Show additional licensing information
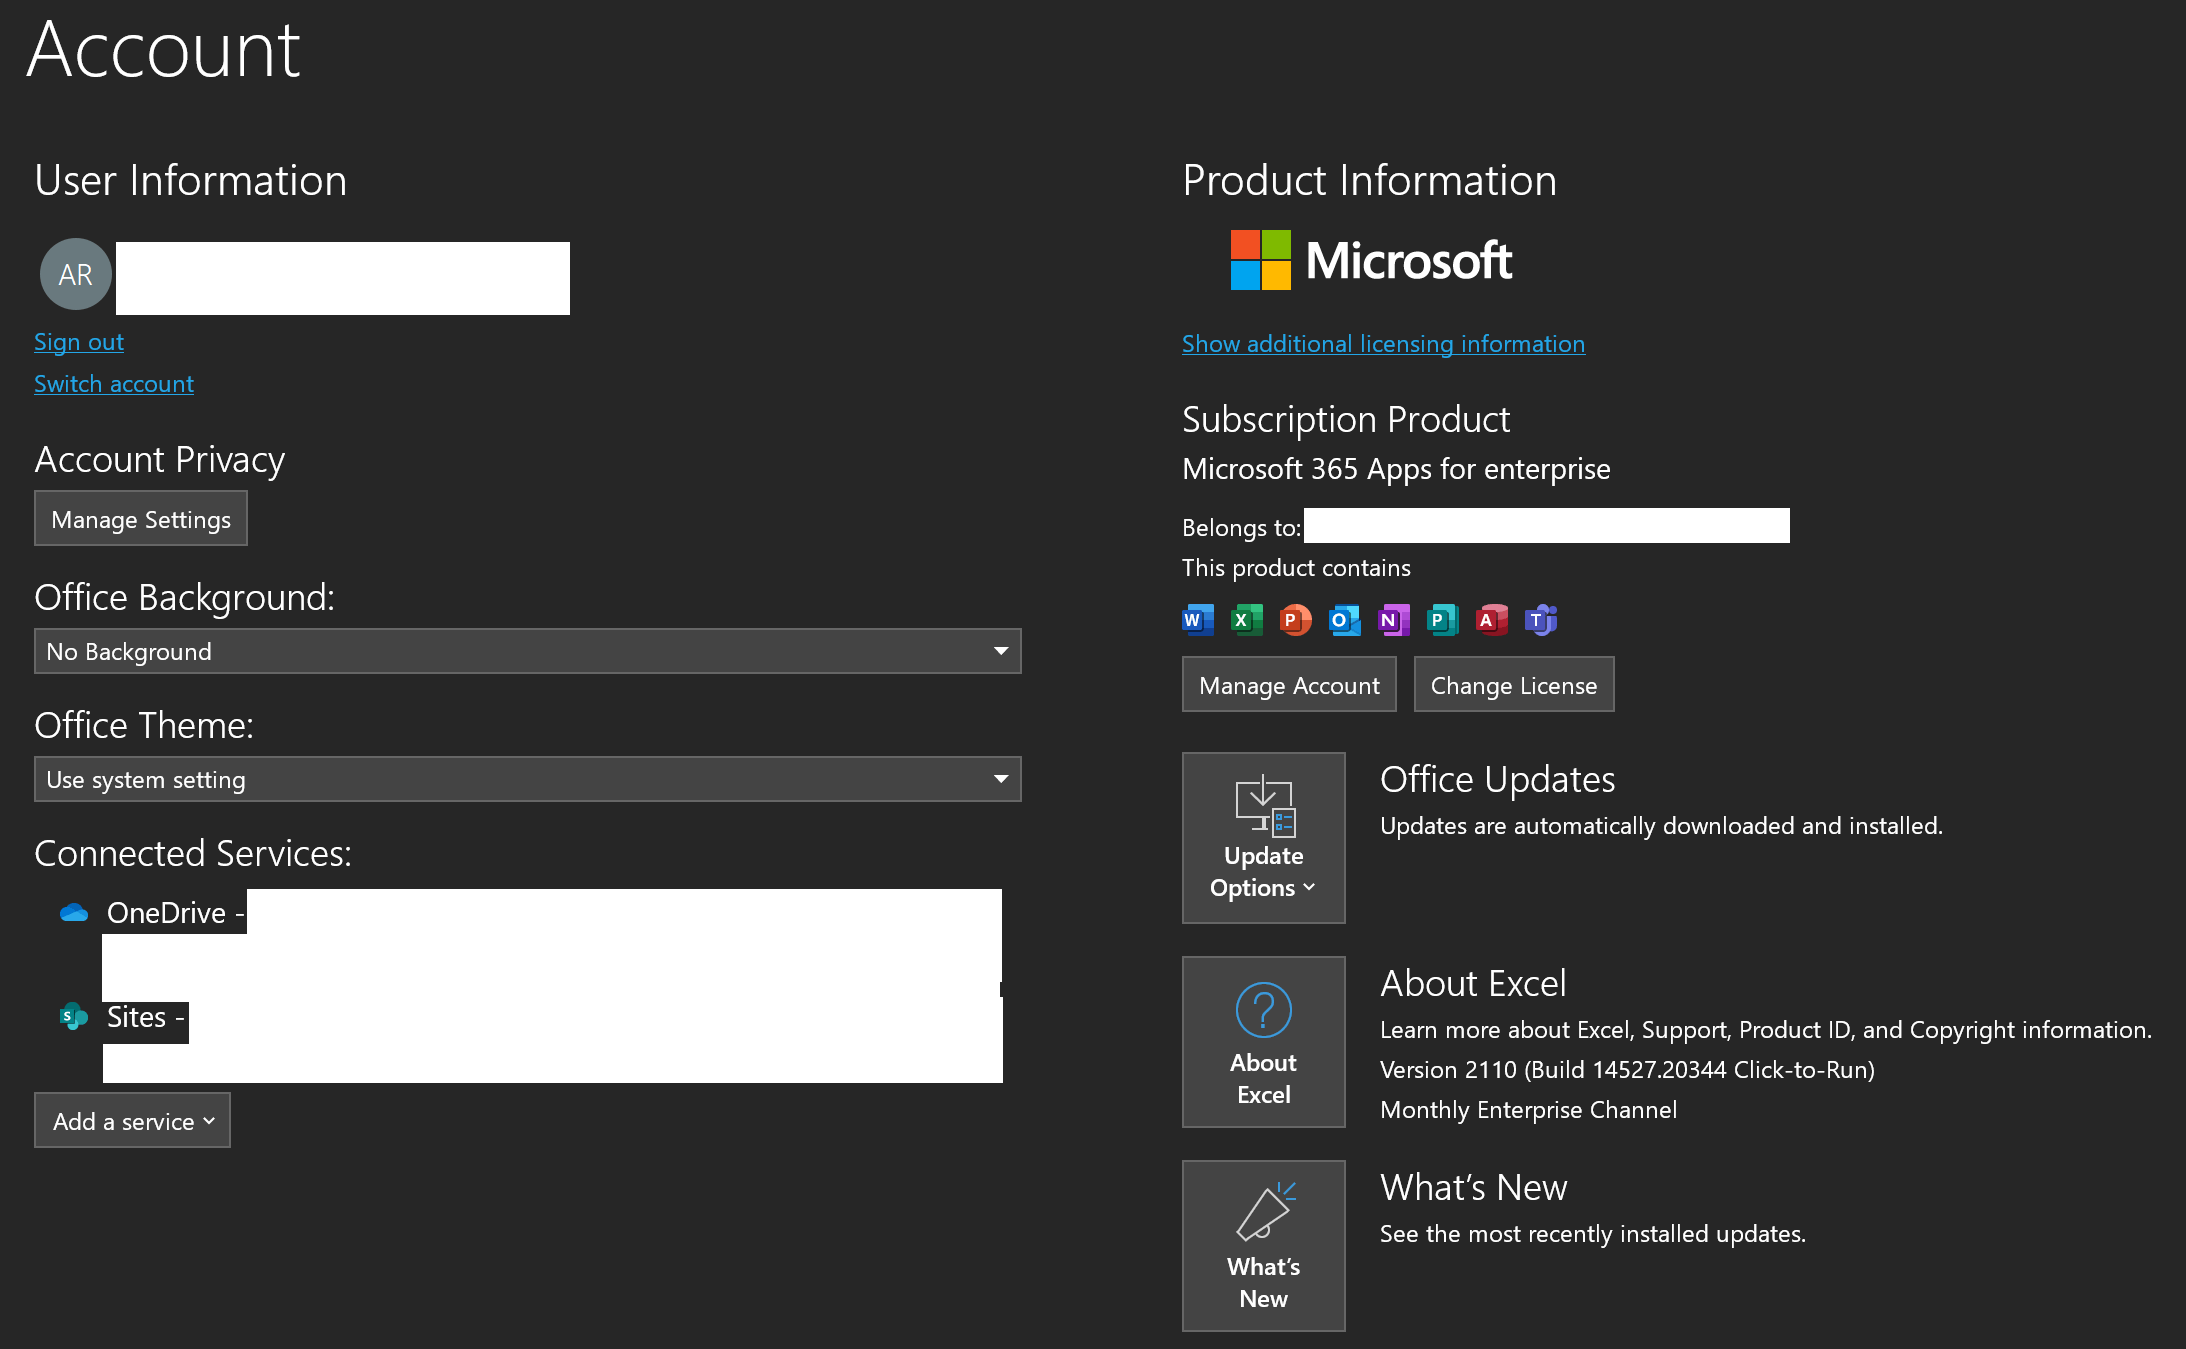This screenshot has width=2186, height=1349. [x=1383, y=344]
